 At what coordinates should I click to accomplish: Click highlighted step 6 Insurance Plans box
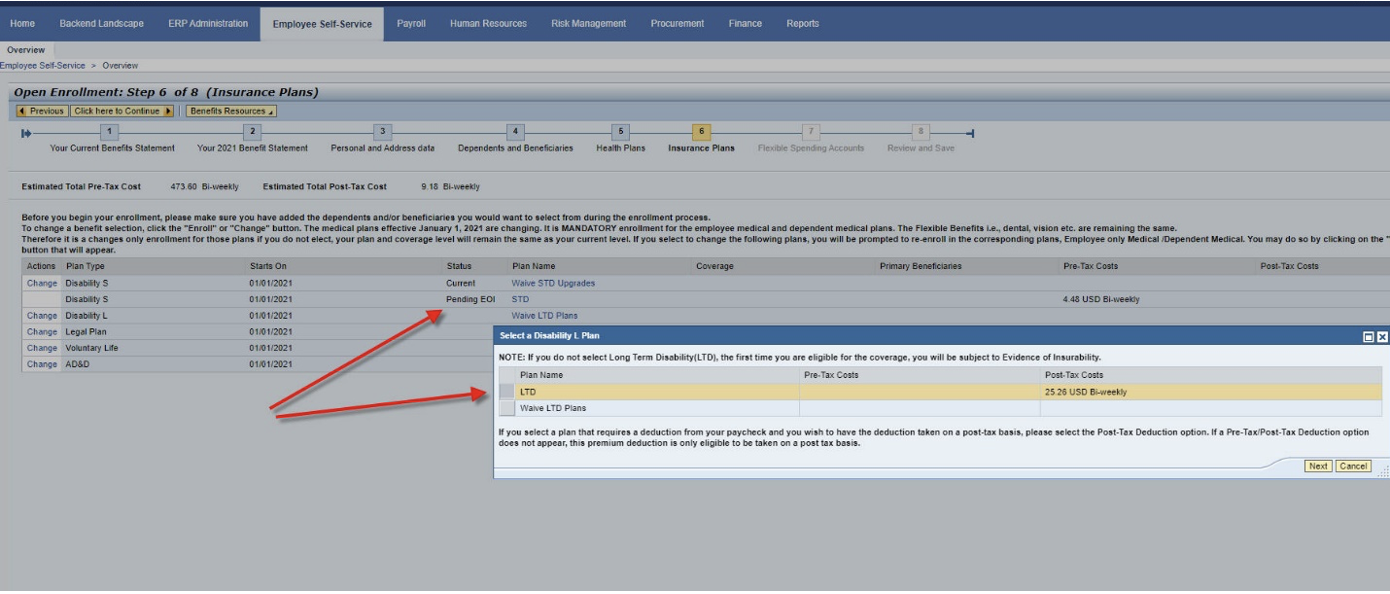point(701,132)
